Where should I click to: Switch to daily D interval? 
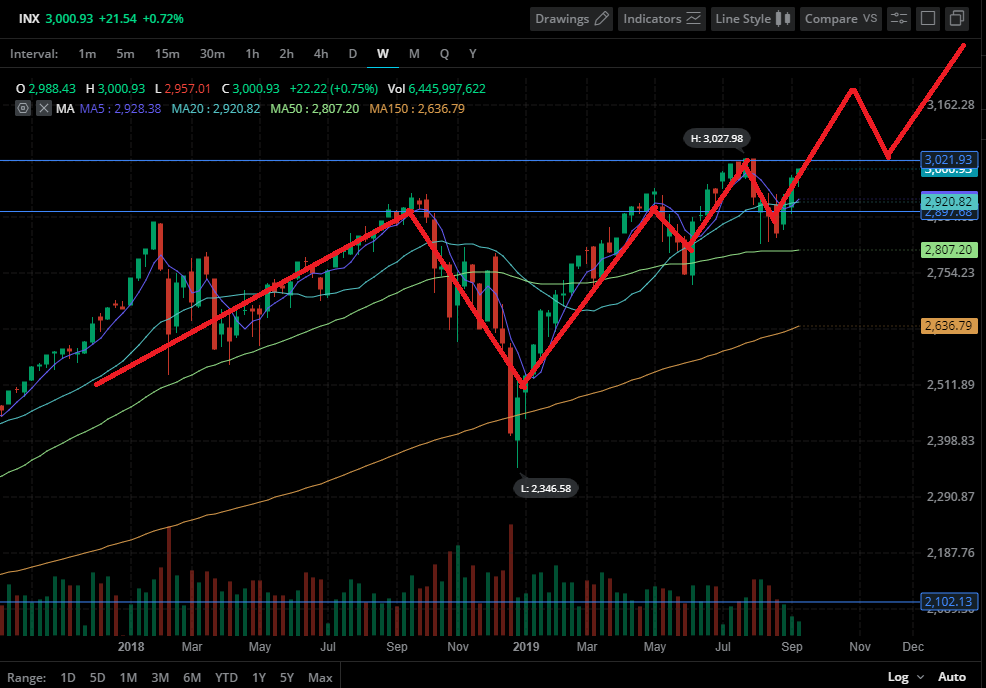353,54
